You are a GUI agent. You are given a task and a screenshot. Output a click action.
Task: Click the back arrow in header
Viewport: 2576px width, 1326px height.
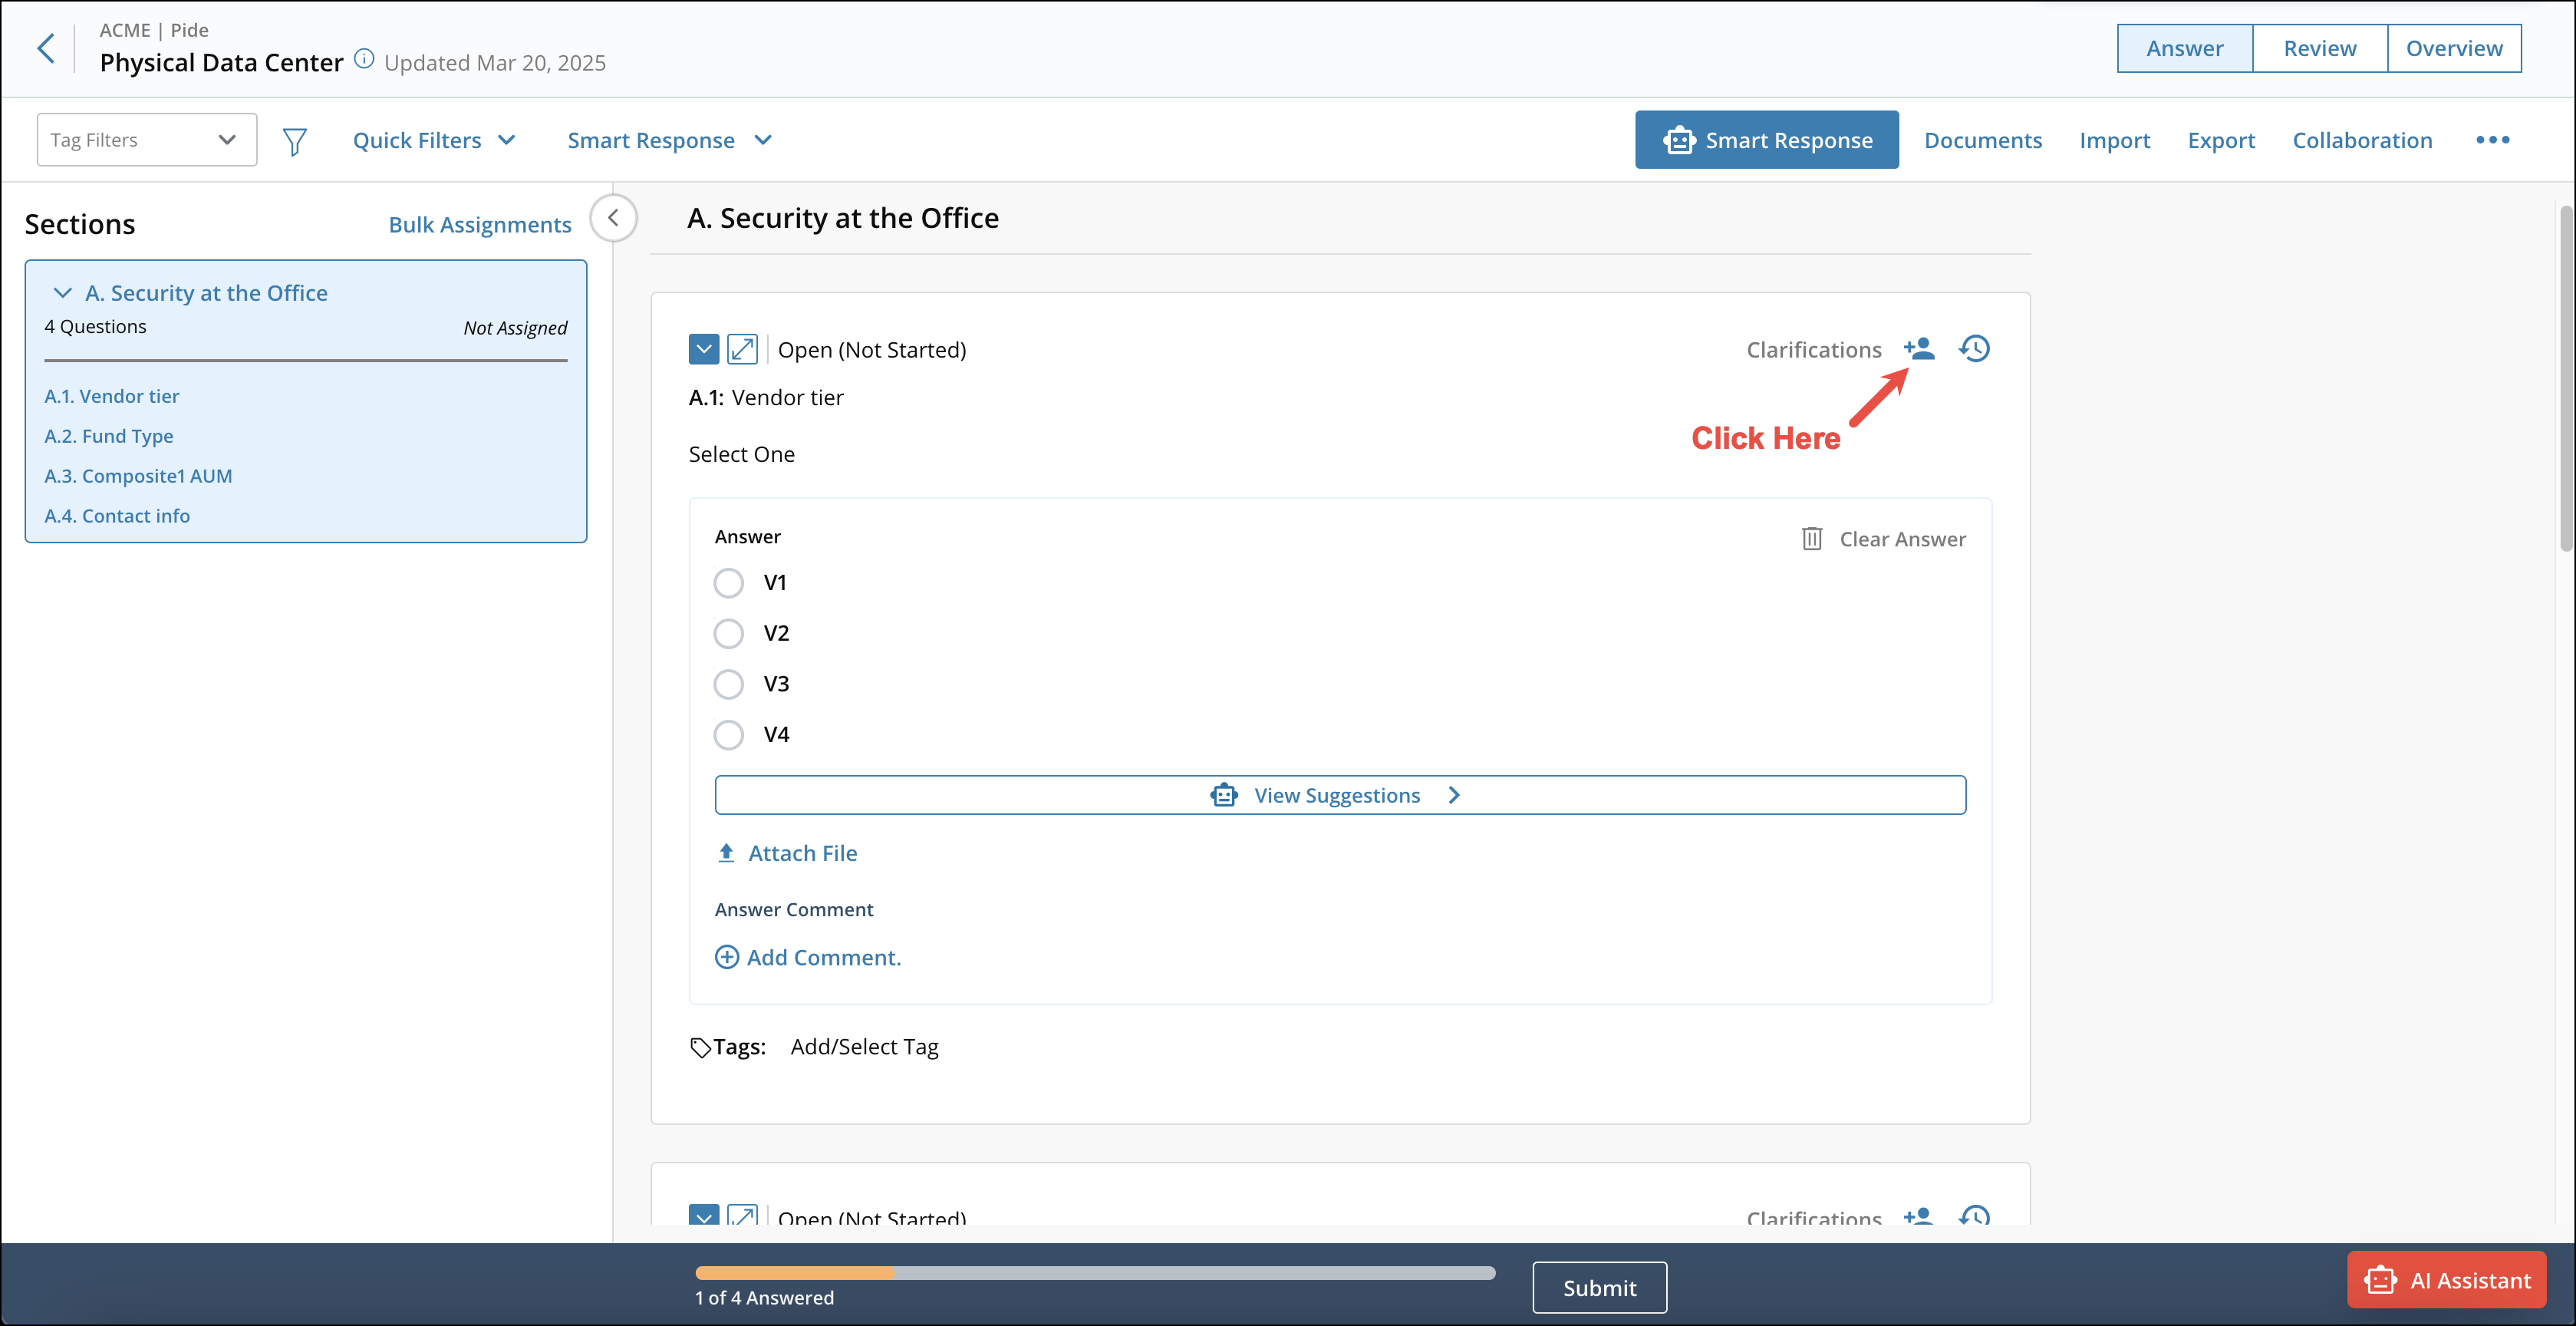pyautogui.click(x=46, y=48)
